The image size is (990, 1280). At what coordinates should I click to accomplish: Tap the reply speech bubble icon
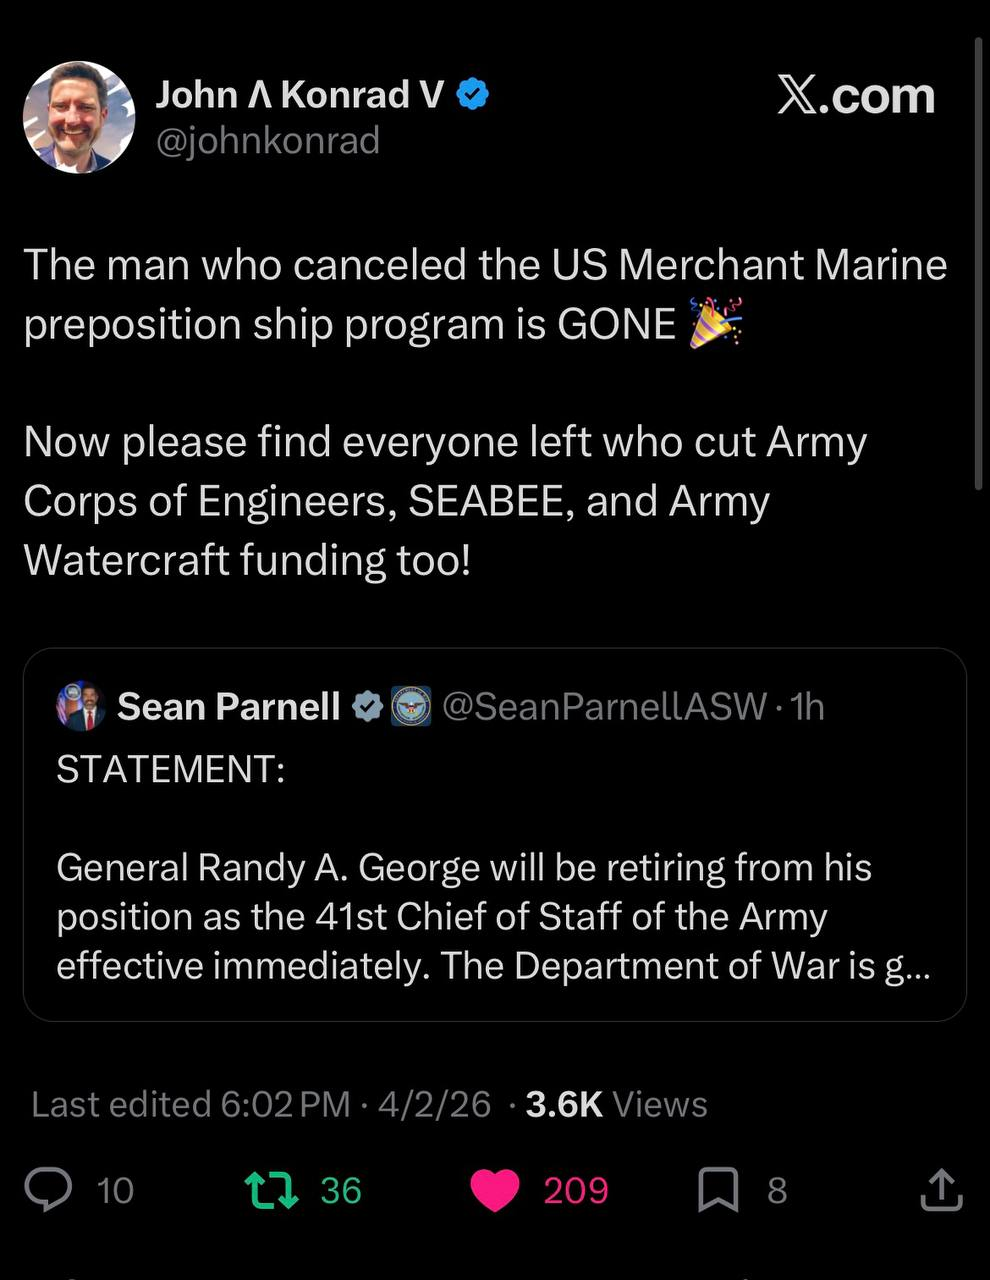[x=49, y=1190]
